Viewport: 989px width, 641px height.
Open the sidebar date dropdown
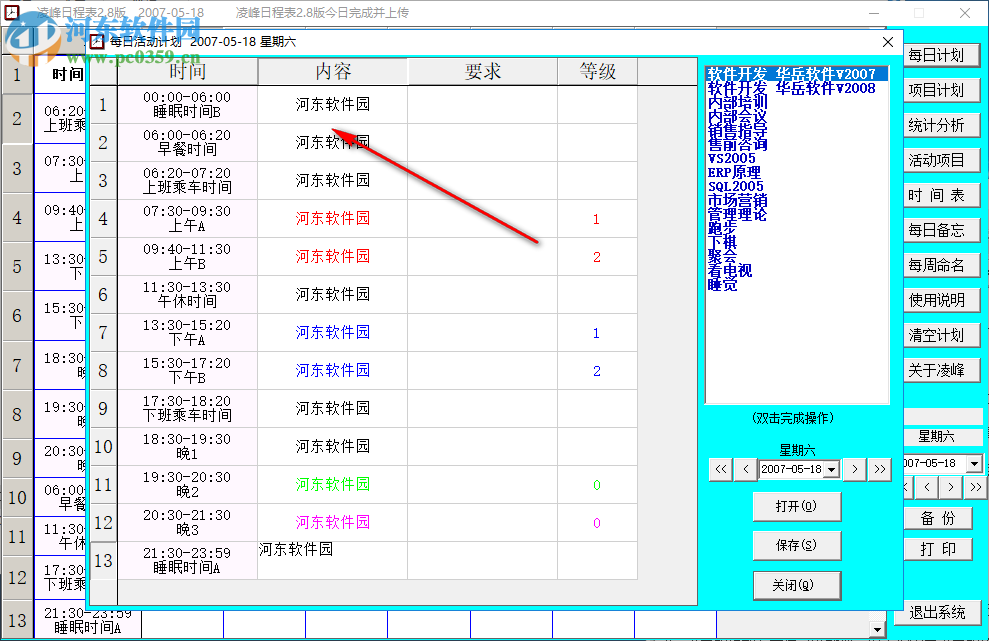pos(975,464)
